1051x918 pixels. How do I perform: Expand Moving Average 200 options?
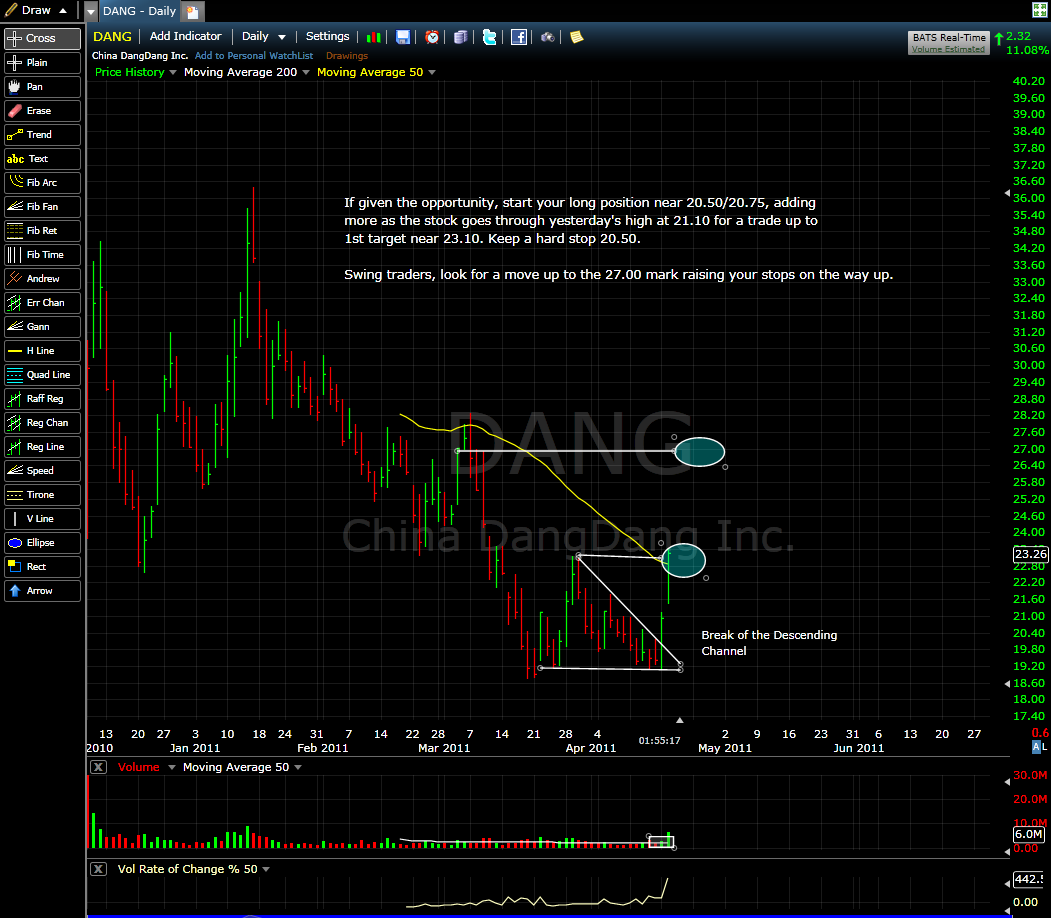306,72
